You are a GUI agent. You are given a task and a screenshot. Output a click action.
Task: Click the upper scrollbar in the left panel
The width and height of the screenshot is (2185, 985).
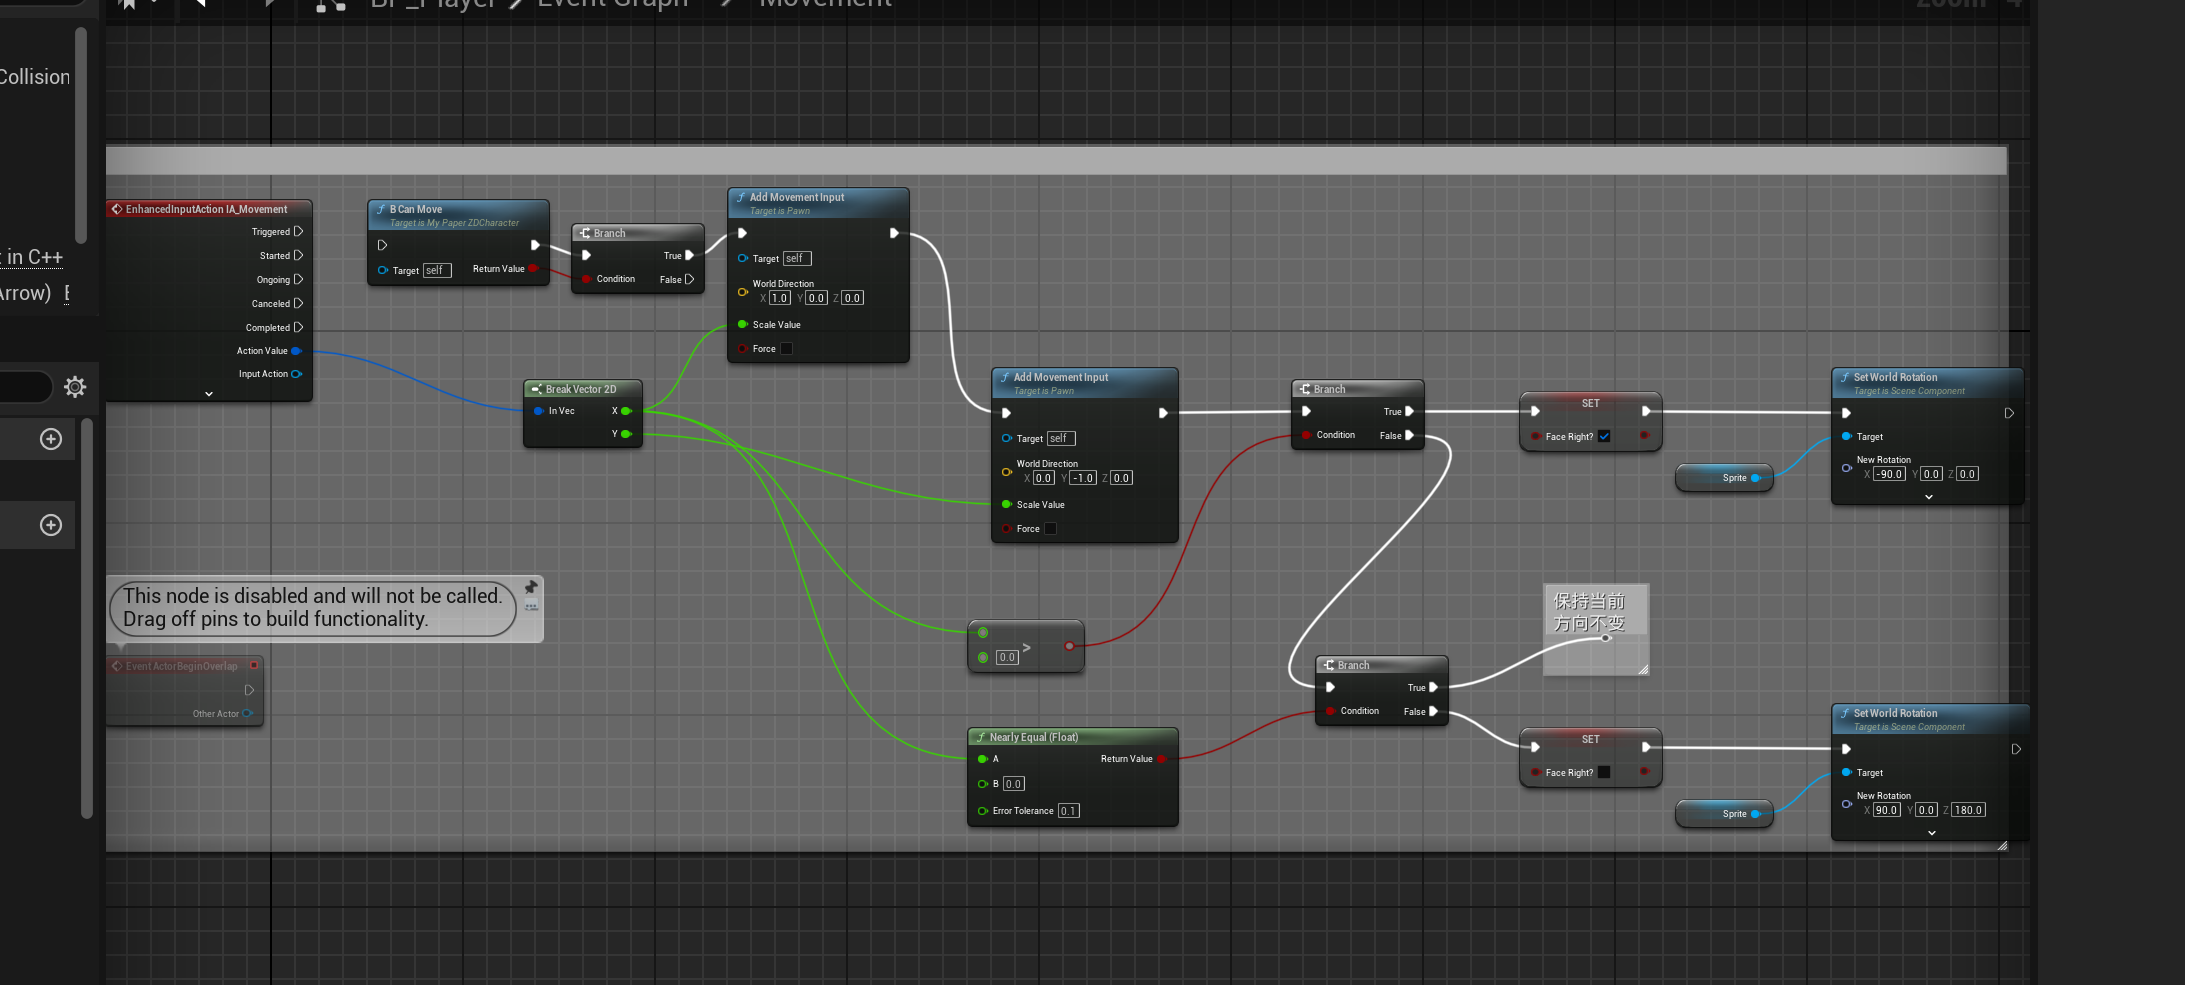coord(81,135)
